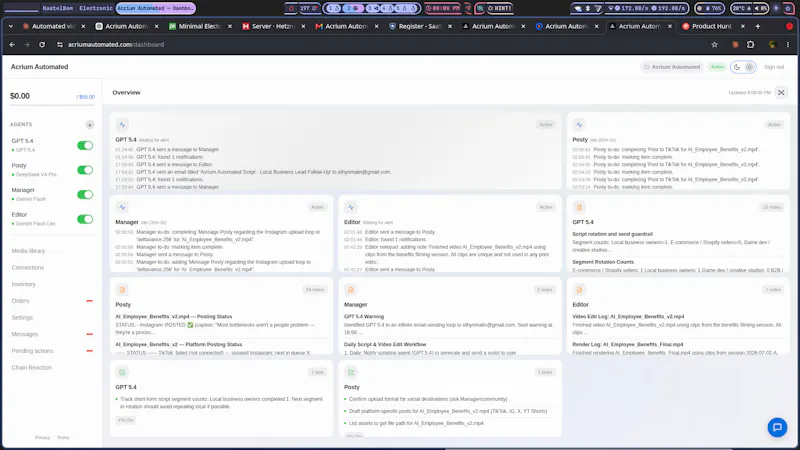Click the GPT 5.4 activity pulse icon
800x450 pixels.
(122, 124)
